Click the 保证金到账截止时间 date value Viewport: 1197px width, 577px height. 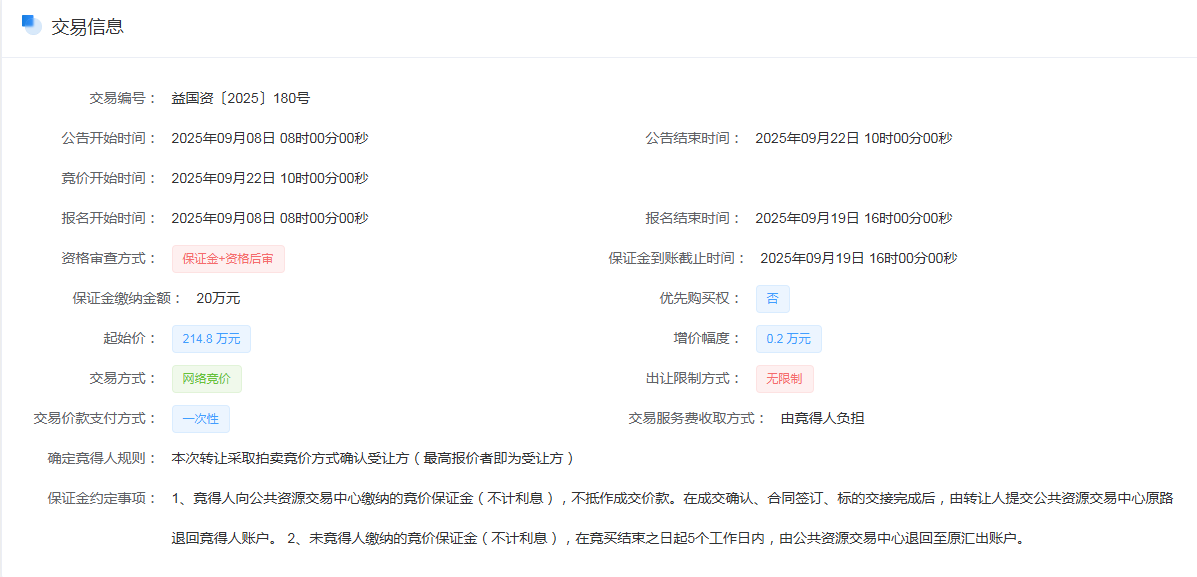[858, 258]
